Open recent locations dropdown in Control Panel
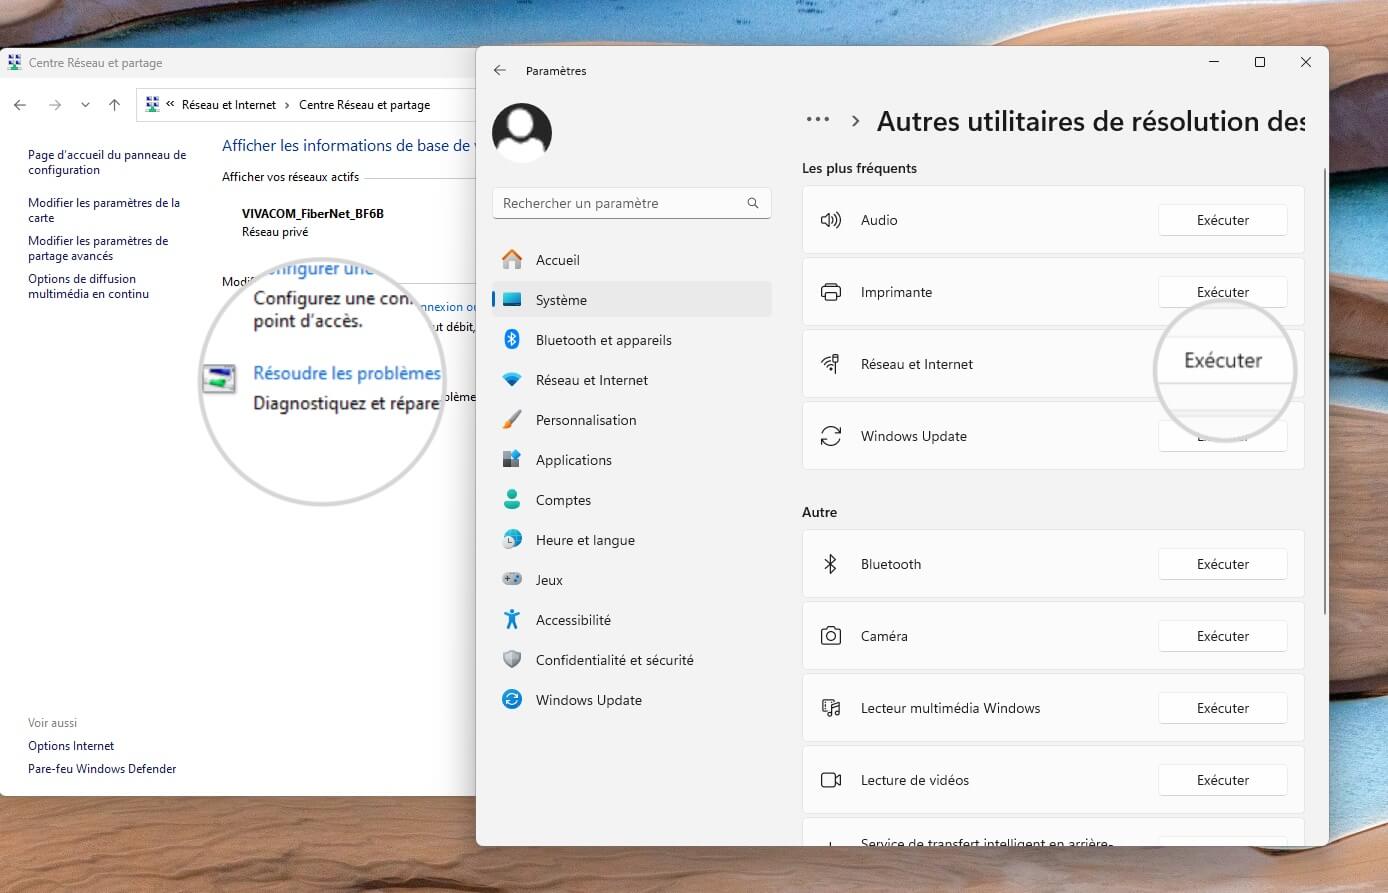1388x893 pixels. [x=85, y=105]
